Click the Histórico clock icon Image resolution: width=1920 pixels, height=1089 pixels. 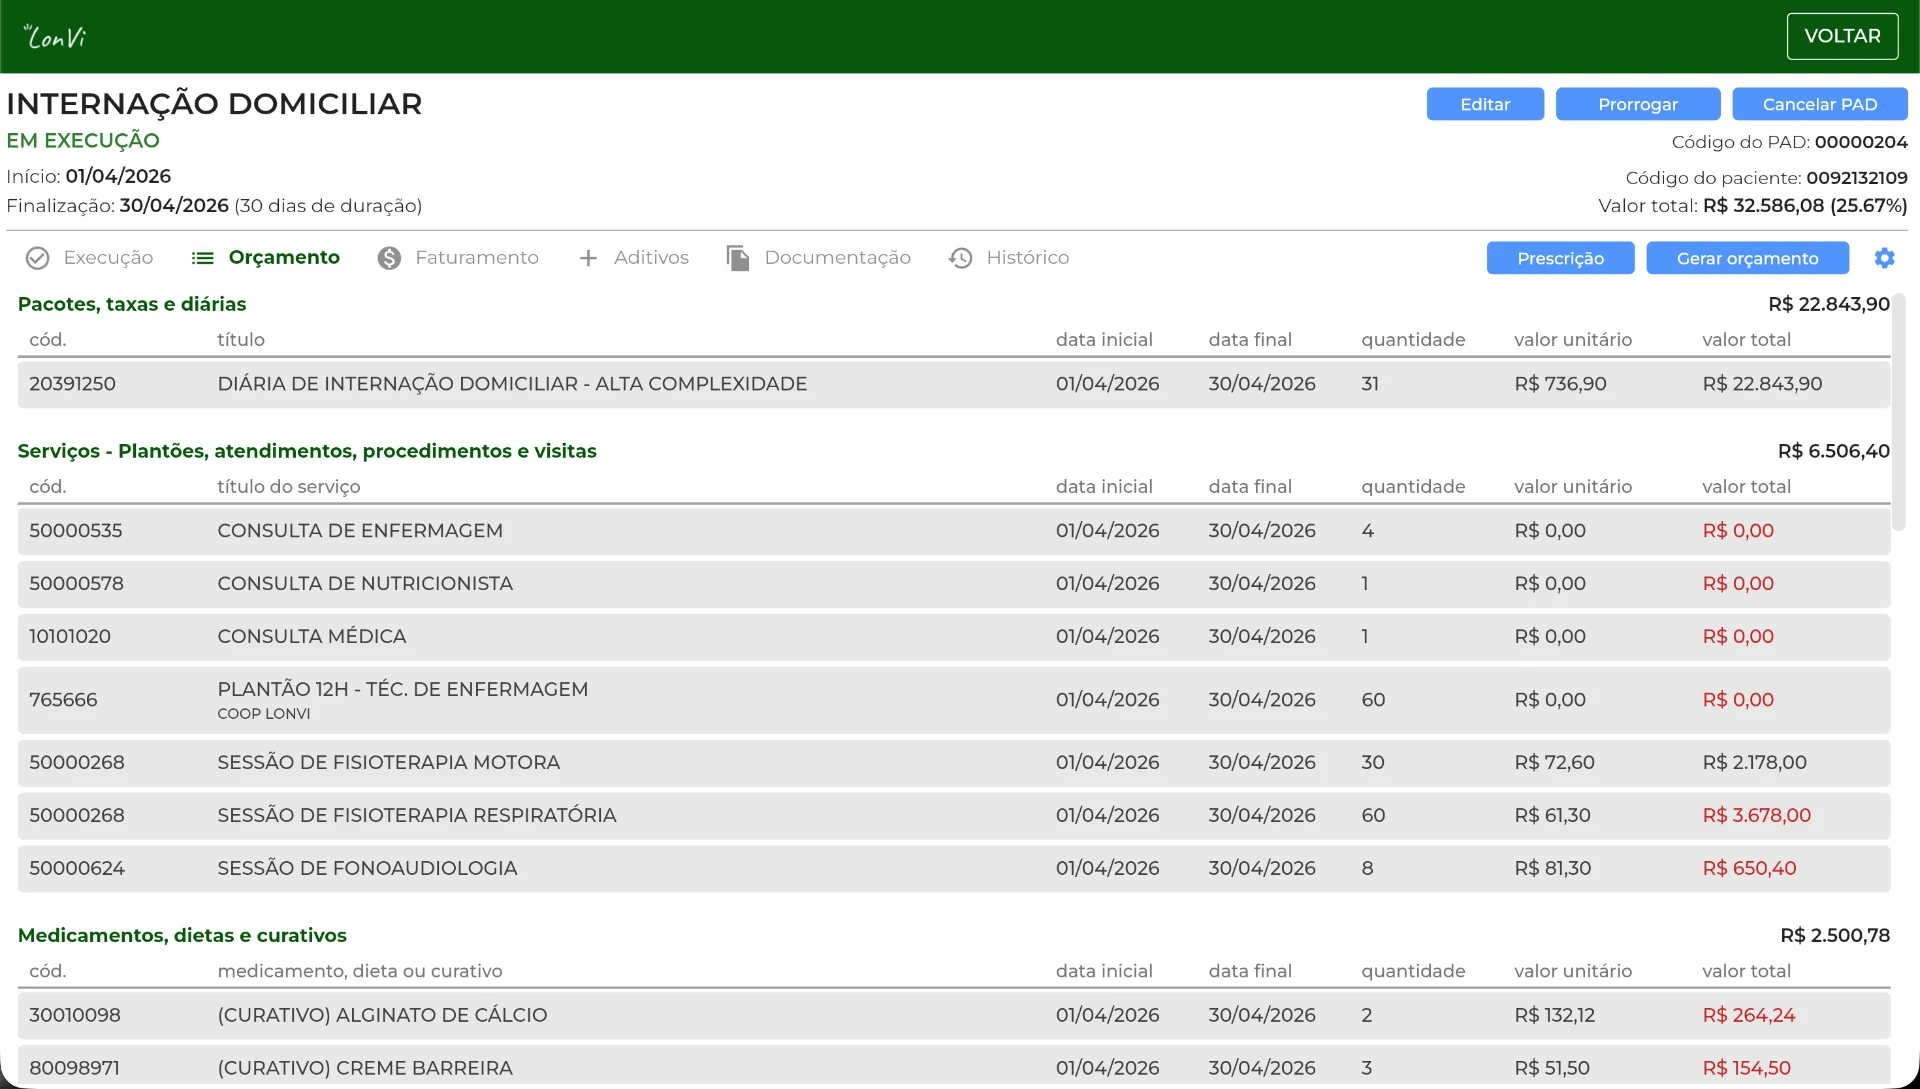[x=960, y=258]
